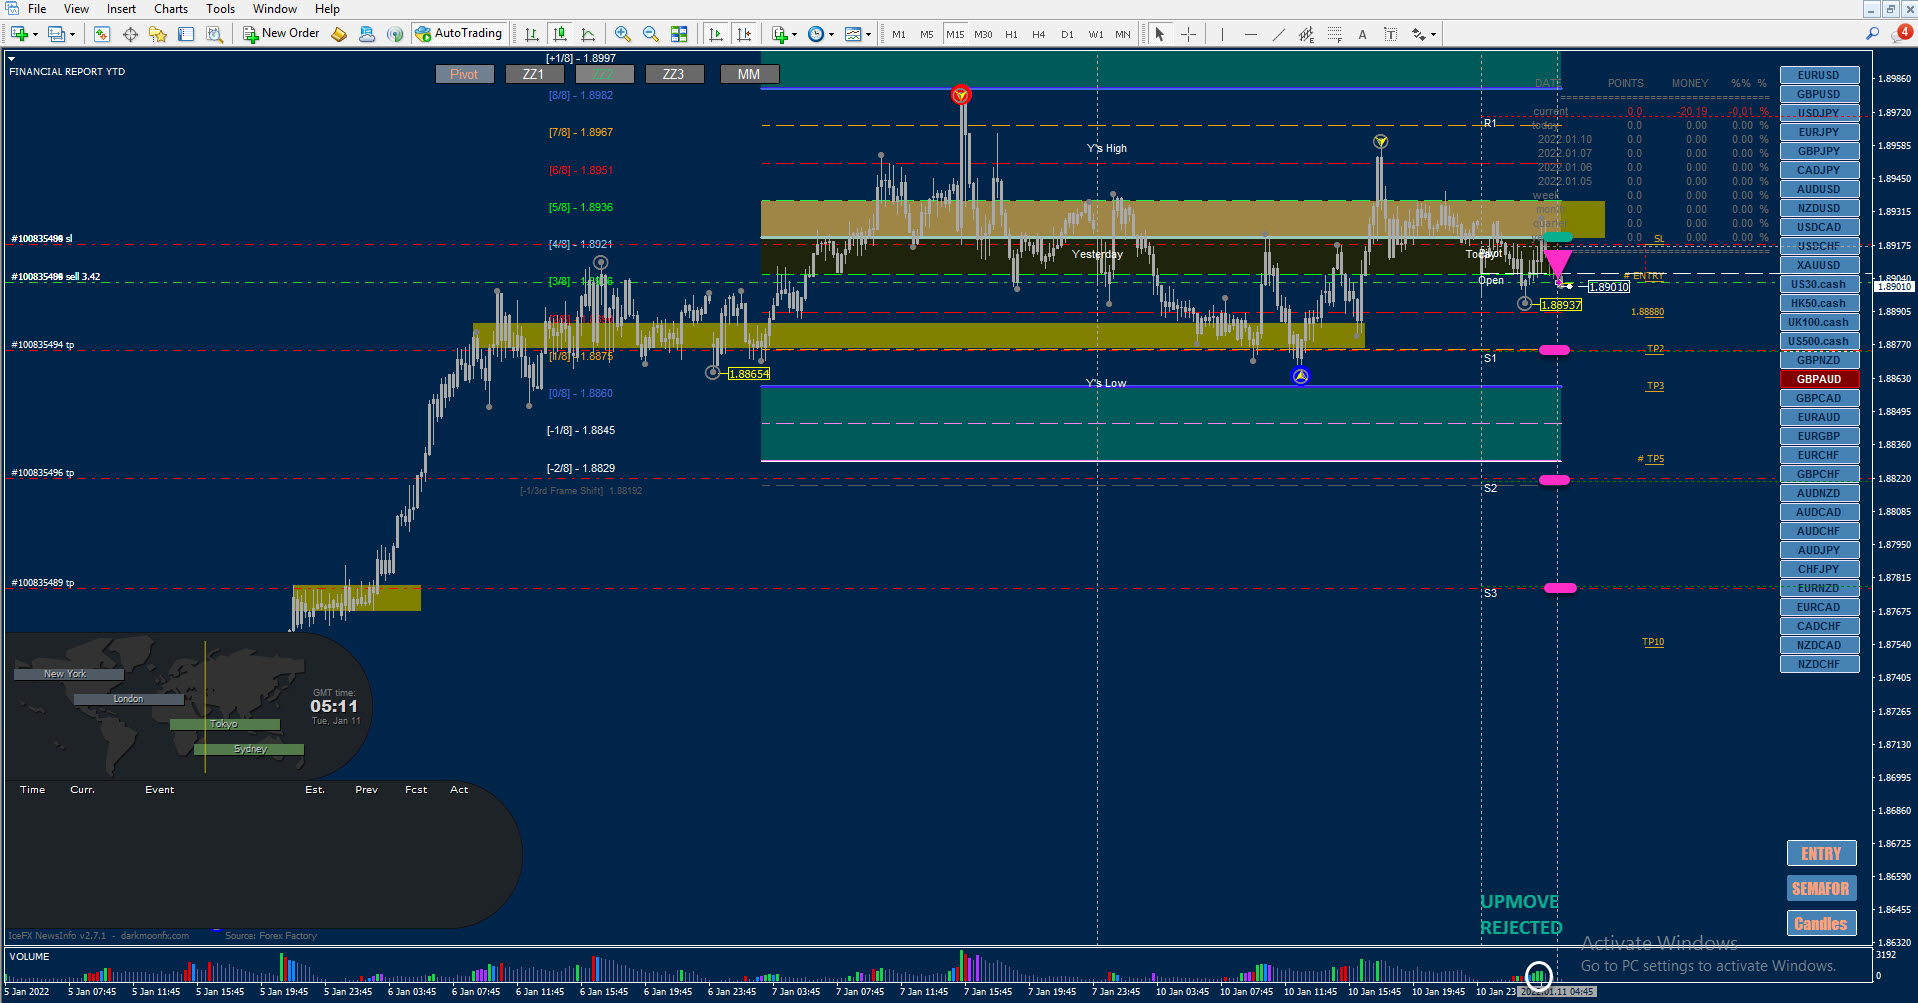Image resolution: width=1918 pixels, height=1003 pixels.
Task: Open the Insert menu
Action: click(122, 9)
